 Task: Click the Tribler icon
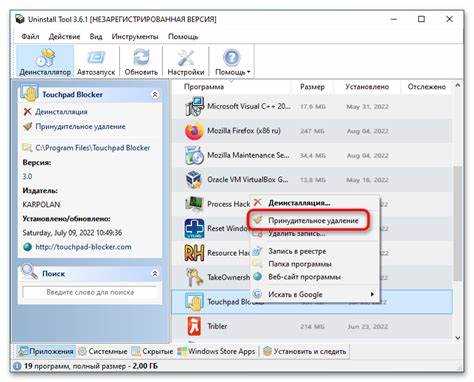tap(194, 326)
